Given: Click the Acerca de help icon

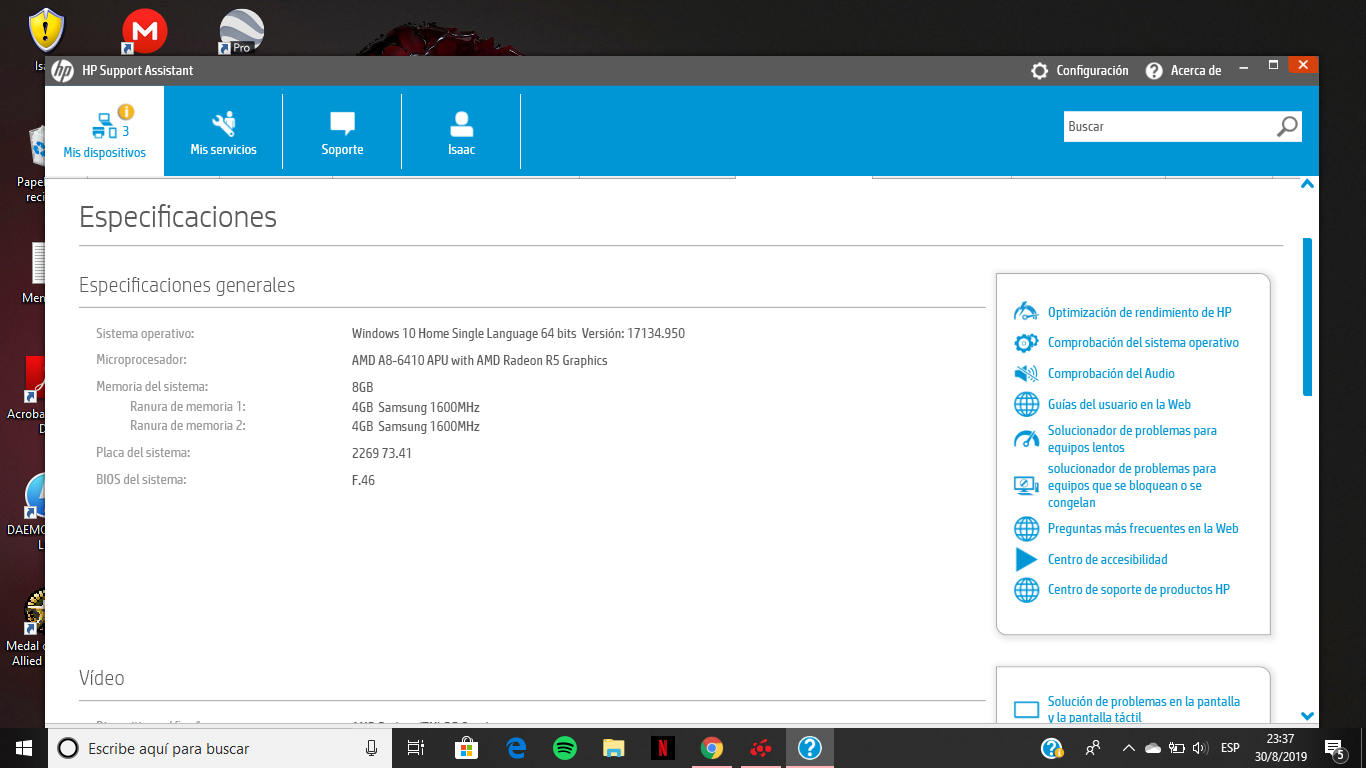Looking at the screenshot, I should tap(1154, 71).
